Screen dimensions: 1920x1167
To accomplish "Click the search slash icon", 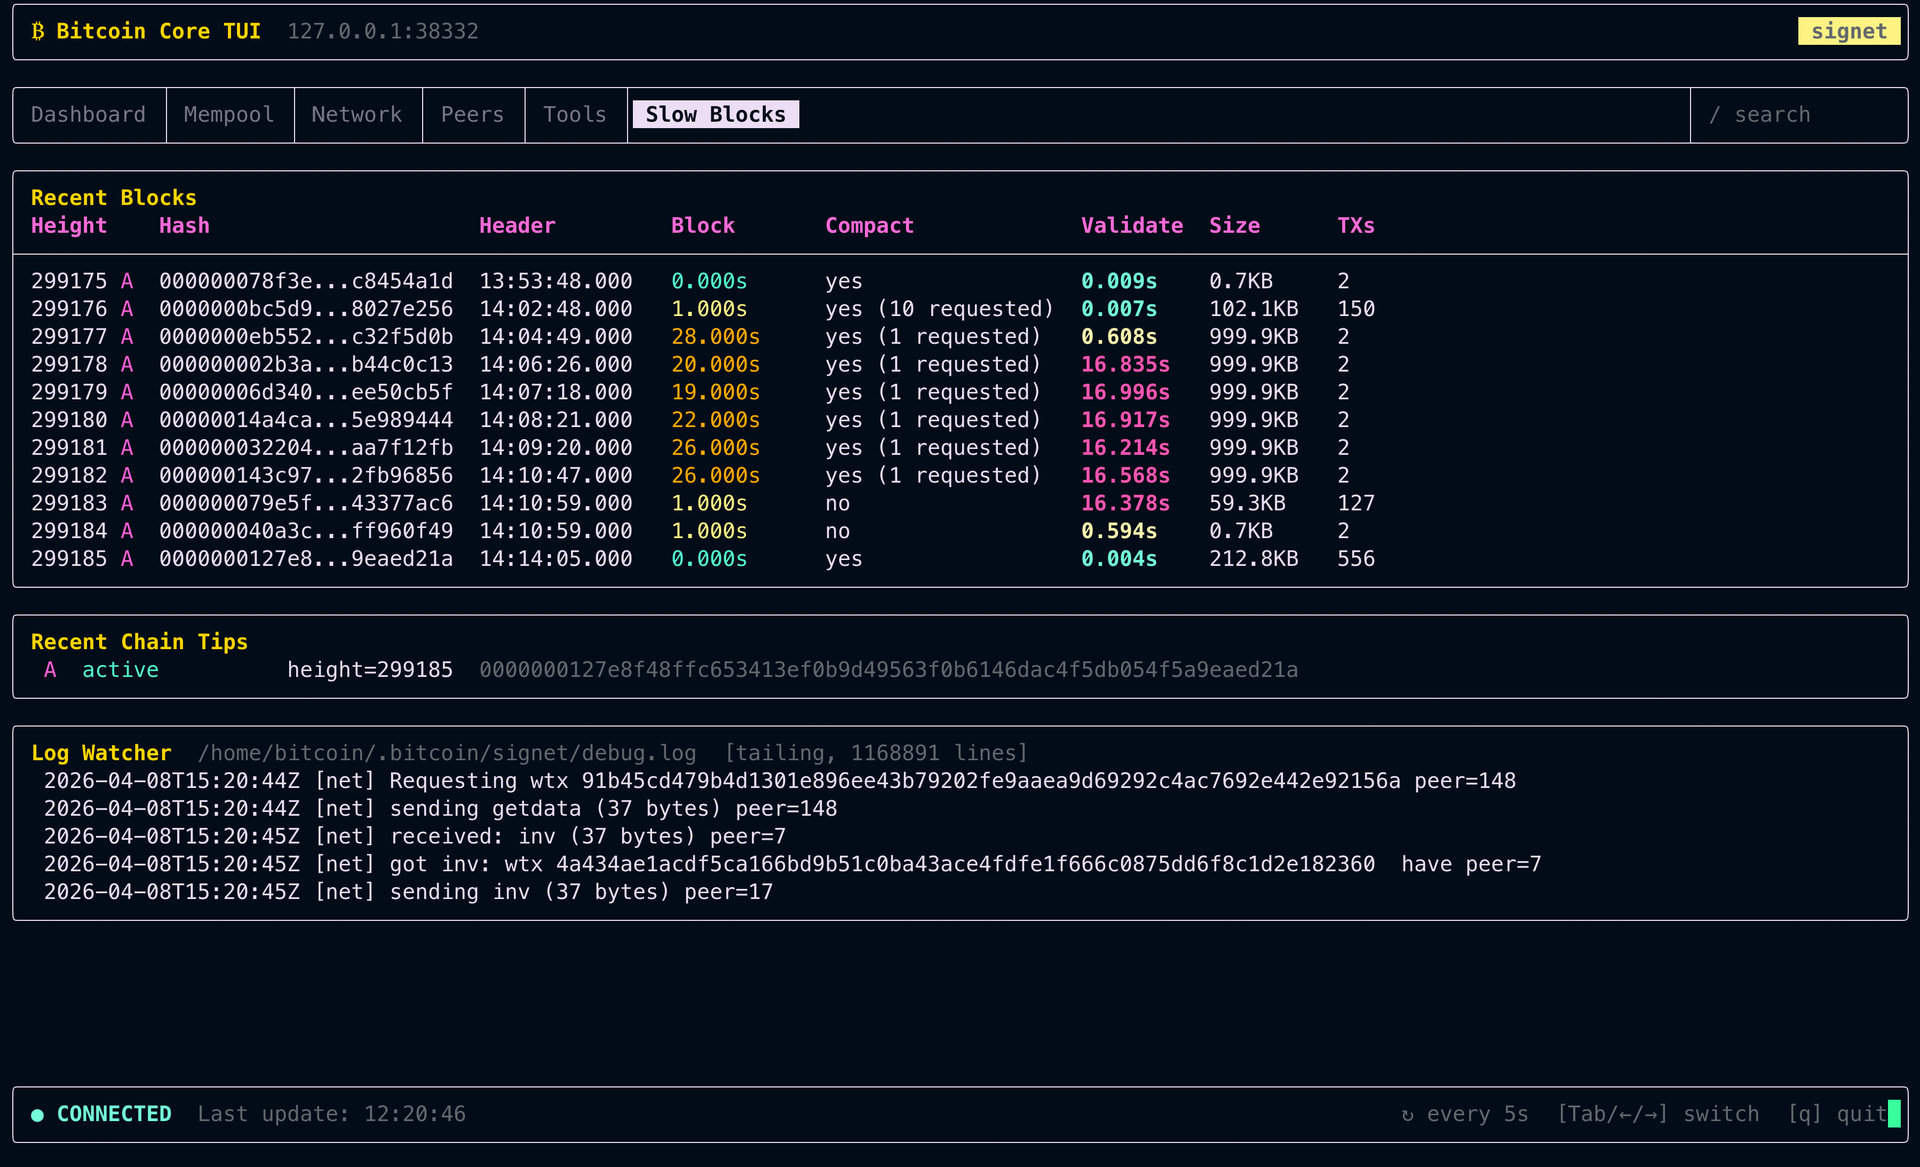I will [1714, 115].
